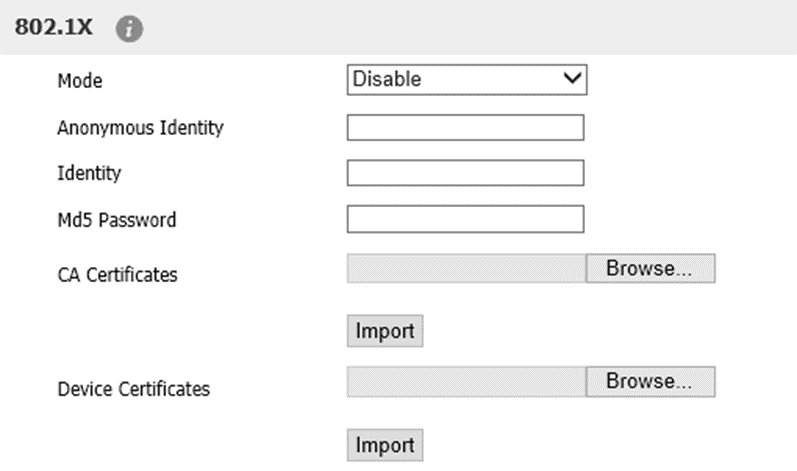
Task: Click the CA Certificates file path box
Action: click(466, 269)
